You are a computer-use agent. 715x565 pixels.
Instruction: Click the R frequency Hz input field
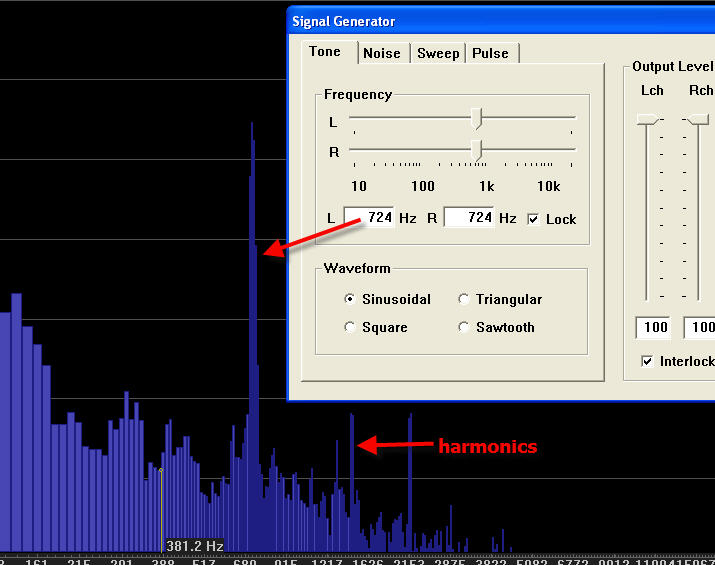[x=469, y=217]
